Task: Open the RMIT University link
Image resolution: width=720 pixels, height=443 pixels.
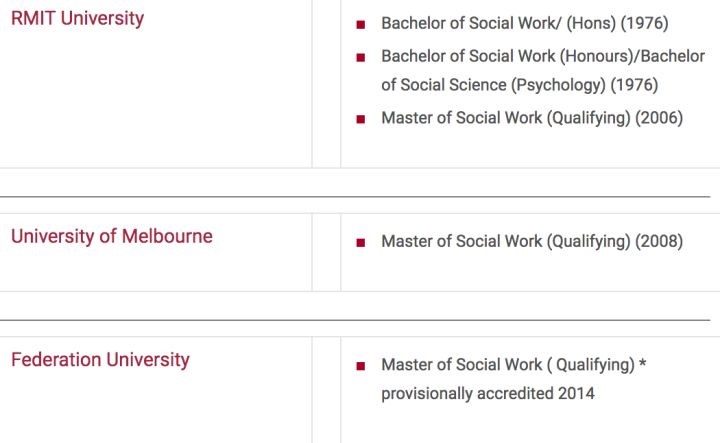Action: click(77, 19)
